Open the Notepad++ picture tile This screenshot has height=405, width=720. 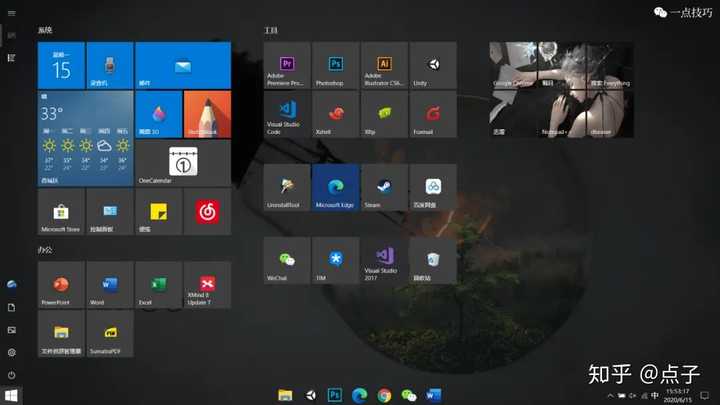click(561, 114)
